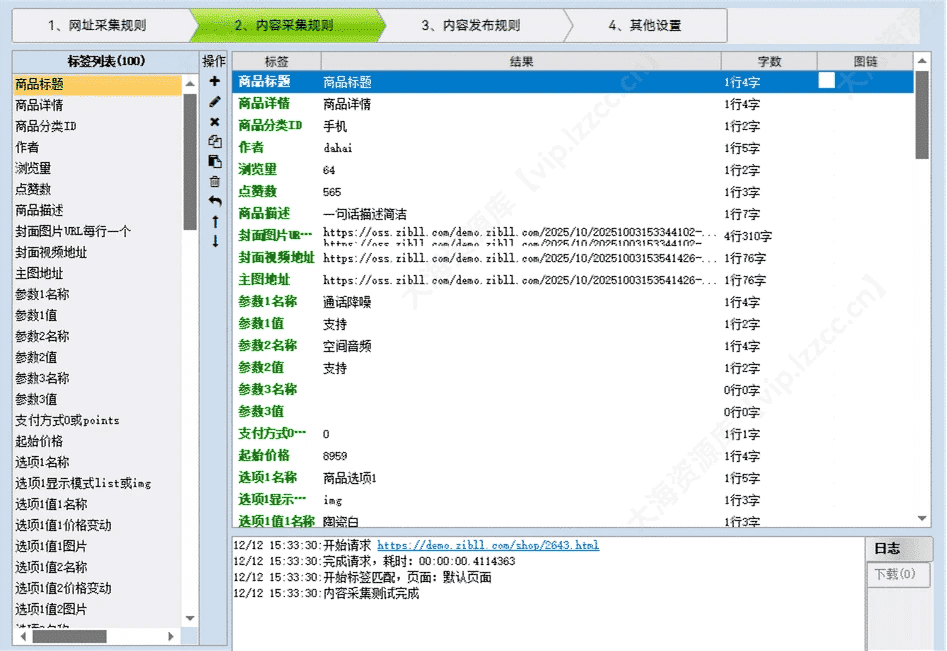The width and height of the screenshot is (947, 651).
Task: Toggle the 图链 checkbox in 商品标题 row
Action: (x=827, y=80)
